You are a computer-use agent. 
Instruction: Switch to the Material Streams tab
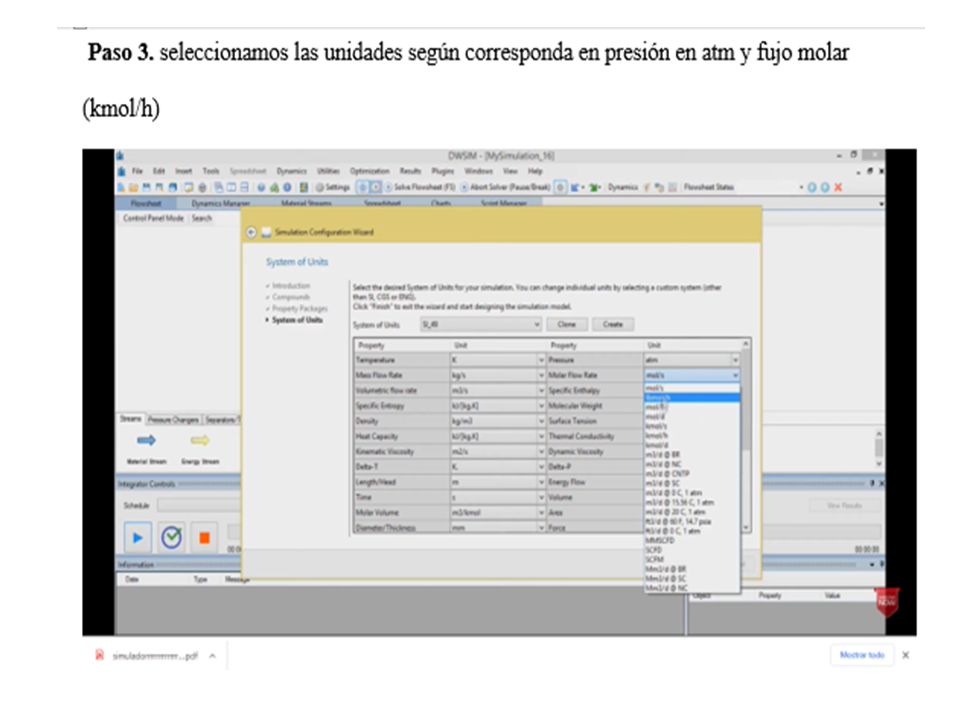pos(306,203)
